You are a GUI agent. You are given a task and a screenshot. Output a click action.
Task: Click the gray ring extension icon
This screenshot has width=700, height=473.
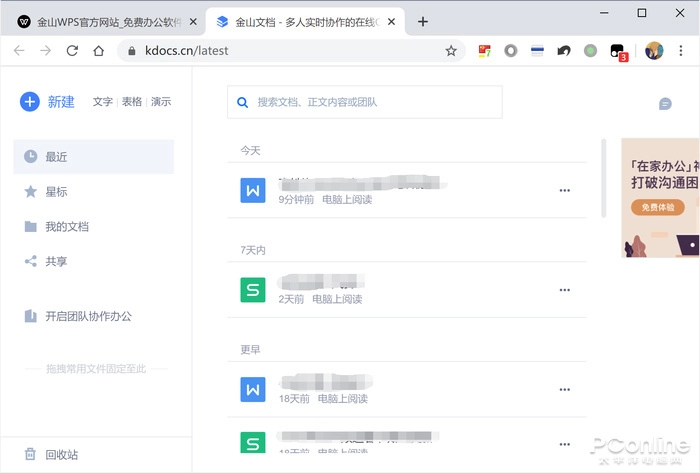[511, 50]
